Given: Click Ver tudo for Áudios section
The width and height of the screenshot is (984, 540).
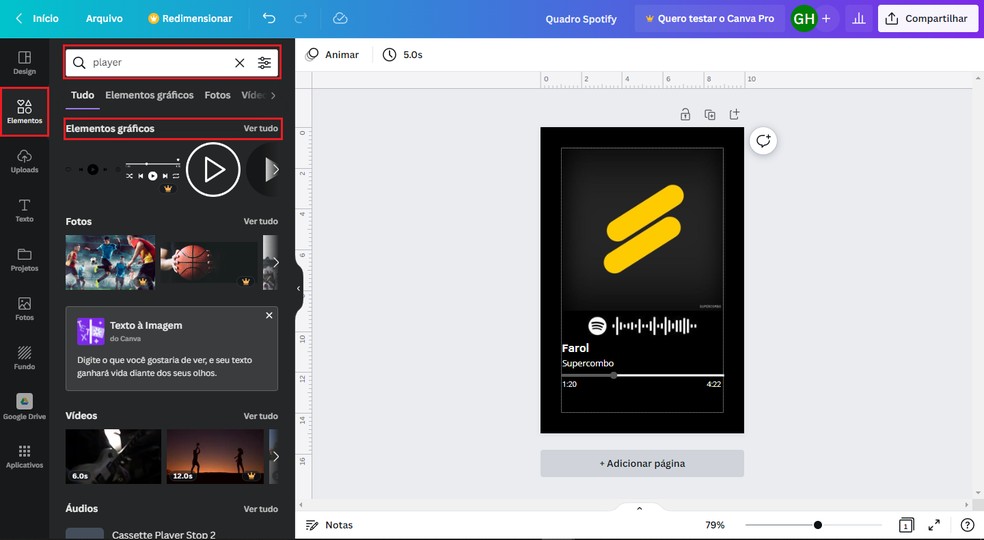Looking at the screenshot, I should pos(260,509).
